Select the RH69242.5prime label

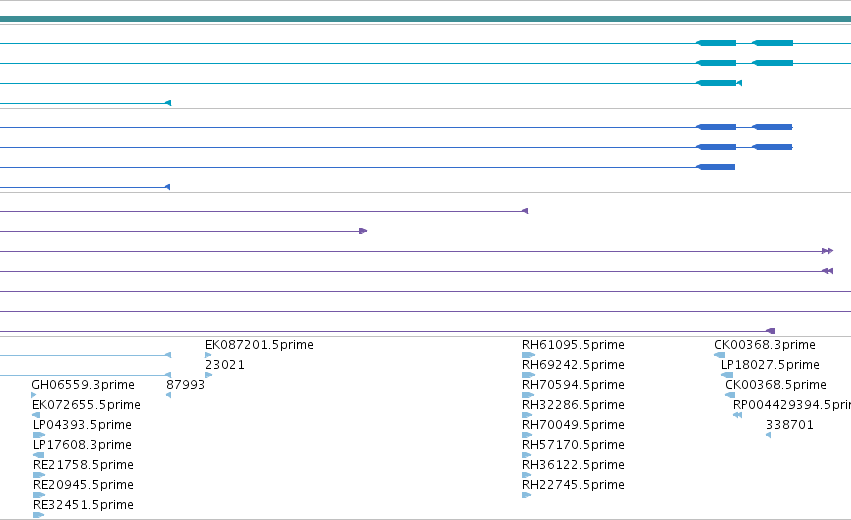pos(573,365)
